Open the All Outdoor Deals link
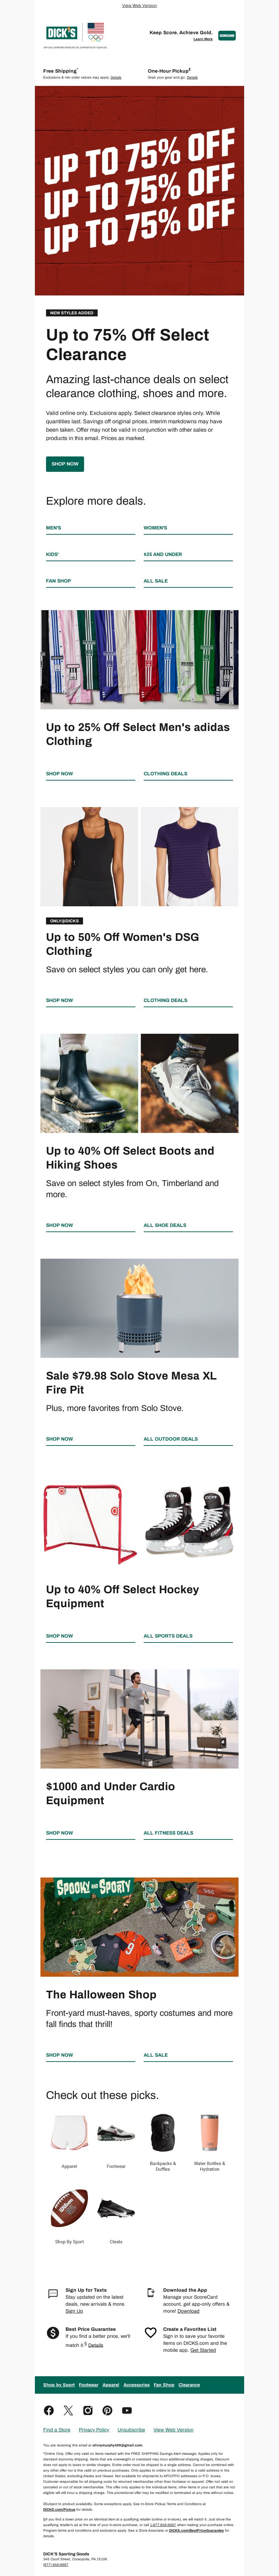 (x=170, y=1439)
